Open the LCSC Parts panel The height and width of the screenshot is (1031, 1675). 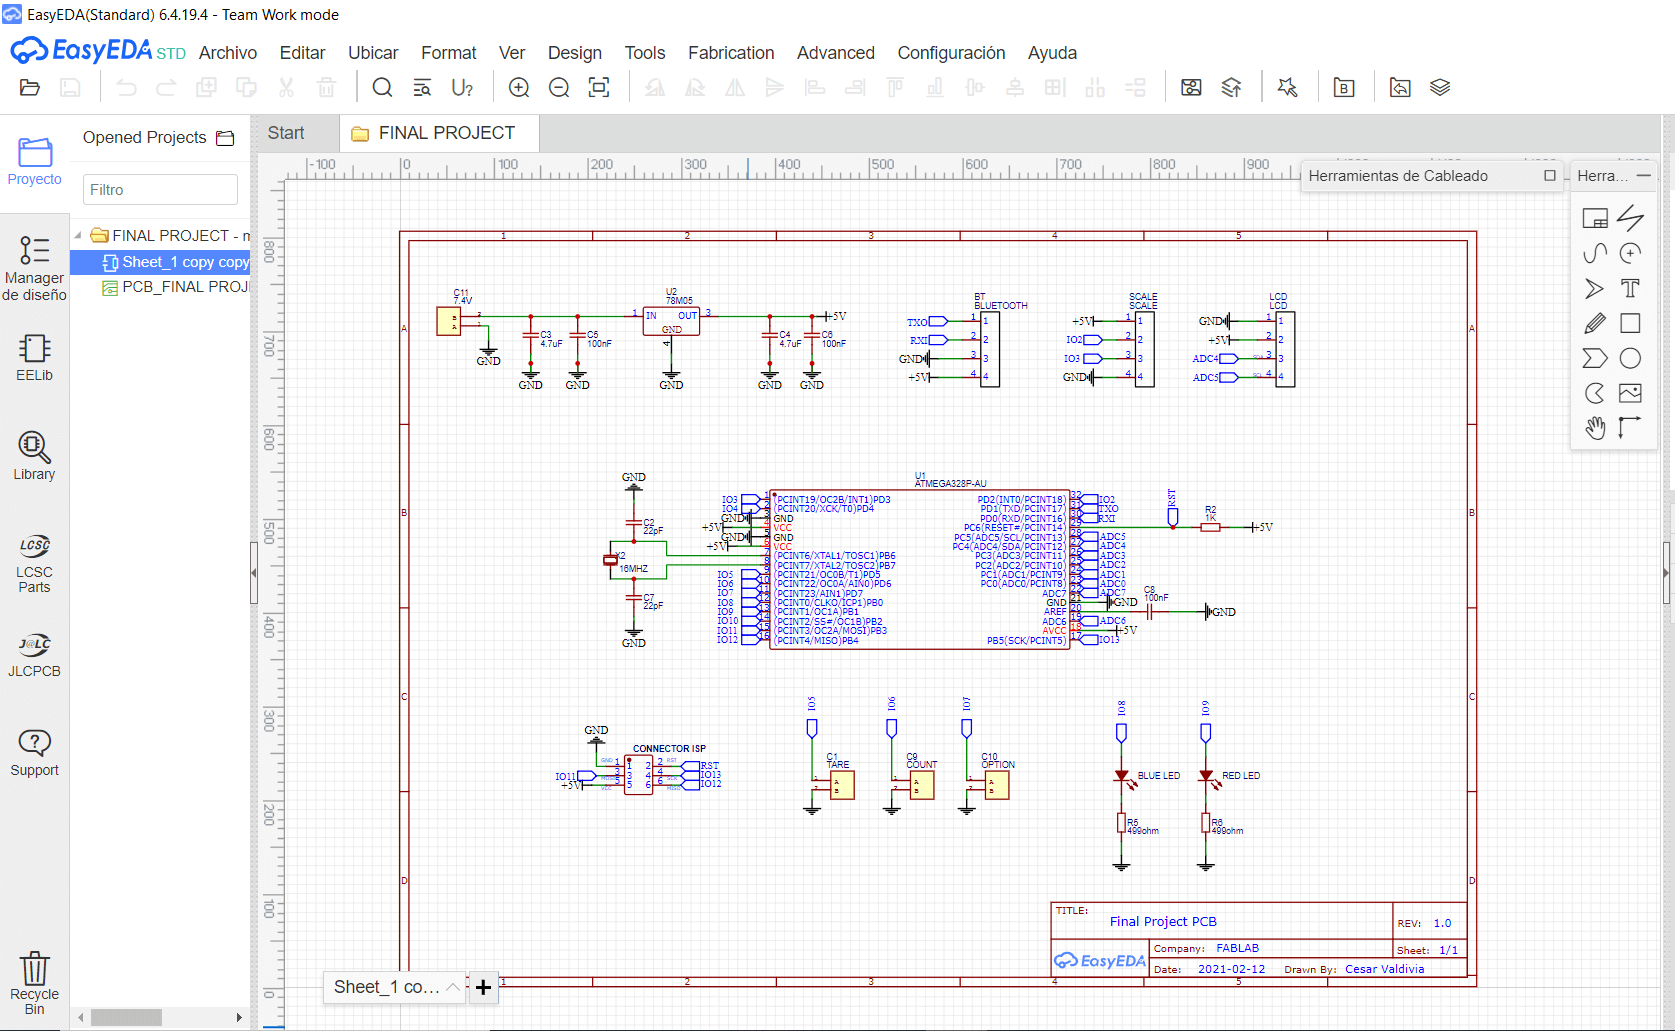34,563
